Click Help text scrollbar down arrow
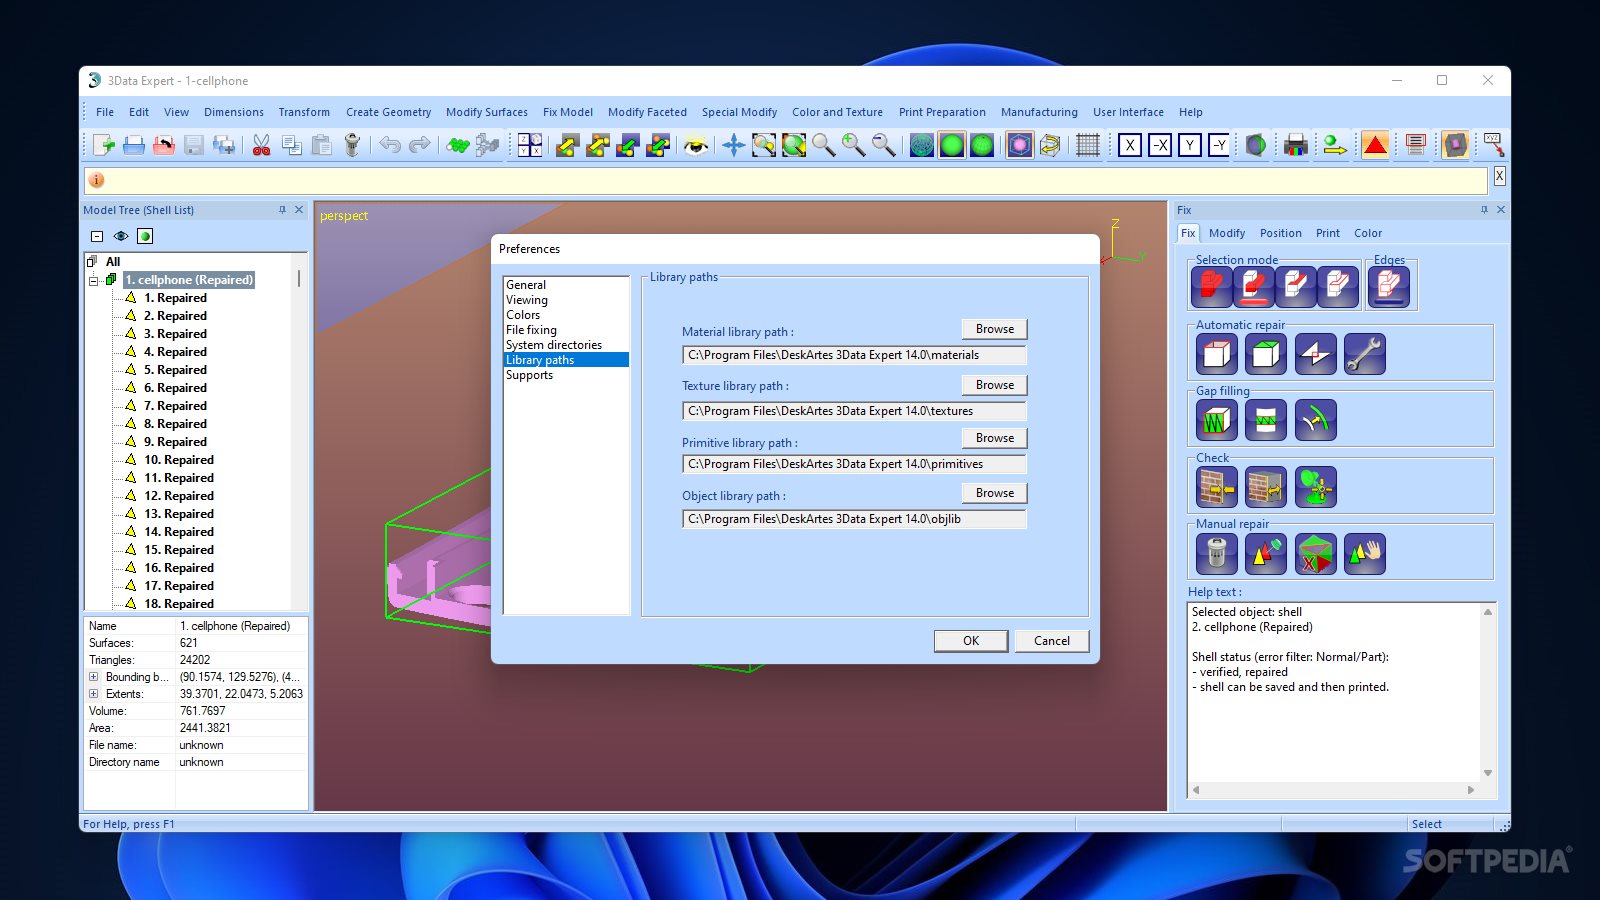The height and width of the screenshot is (900, 1600). [1488, 773]
